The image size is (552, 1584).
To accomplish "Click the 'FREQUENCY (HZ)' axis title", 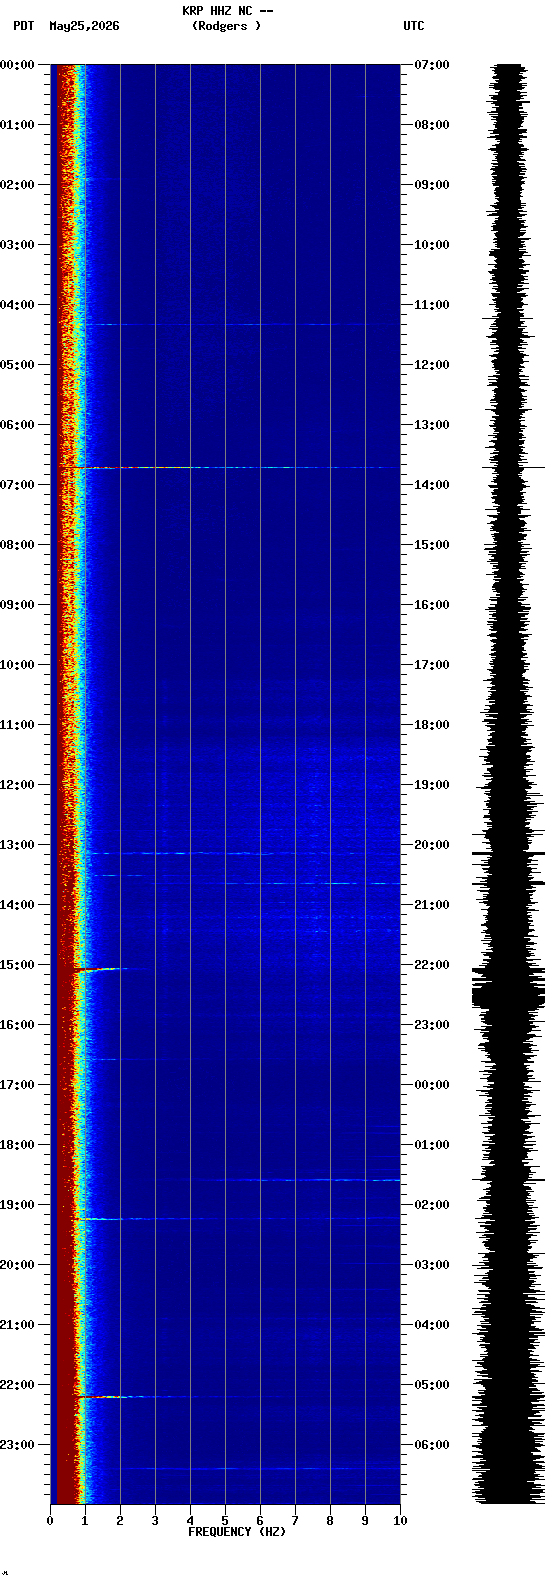I will coord(237,1532).
